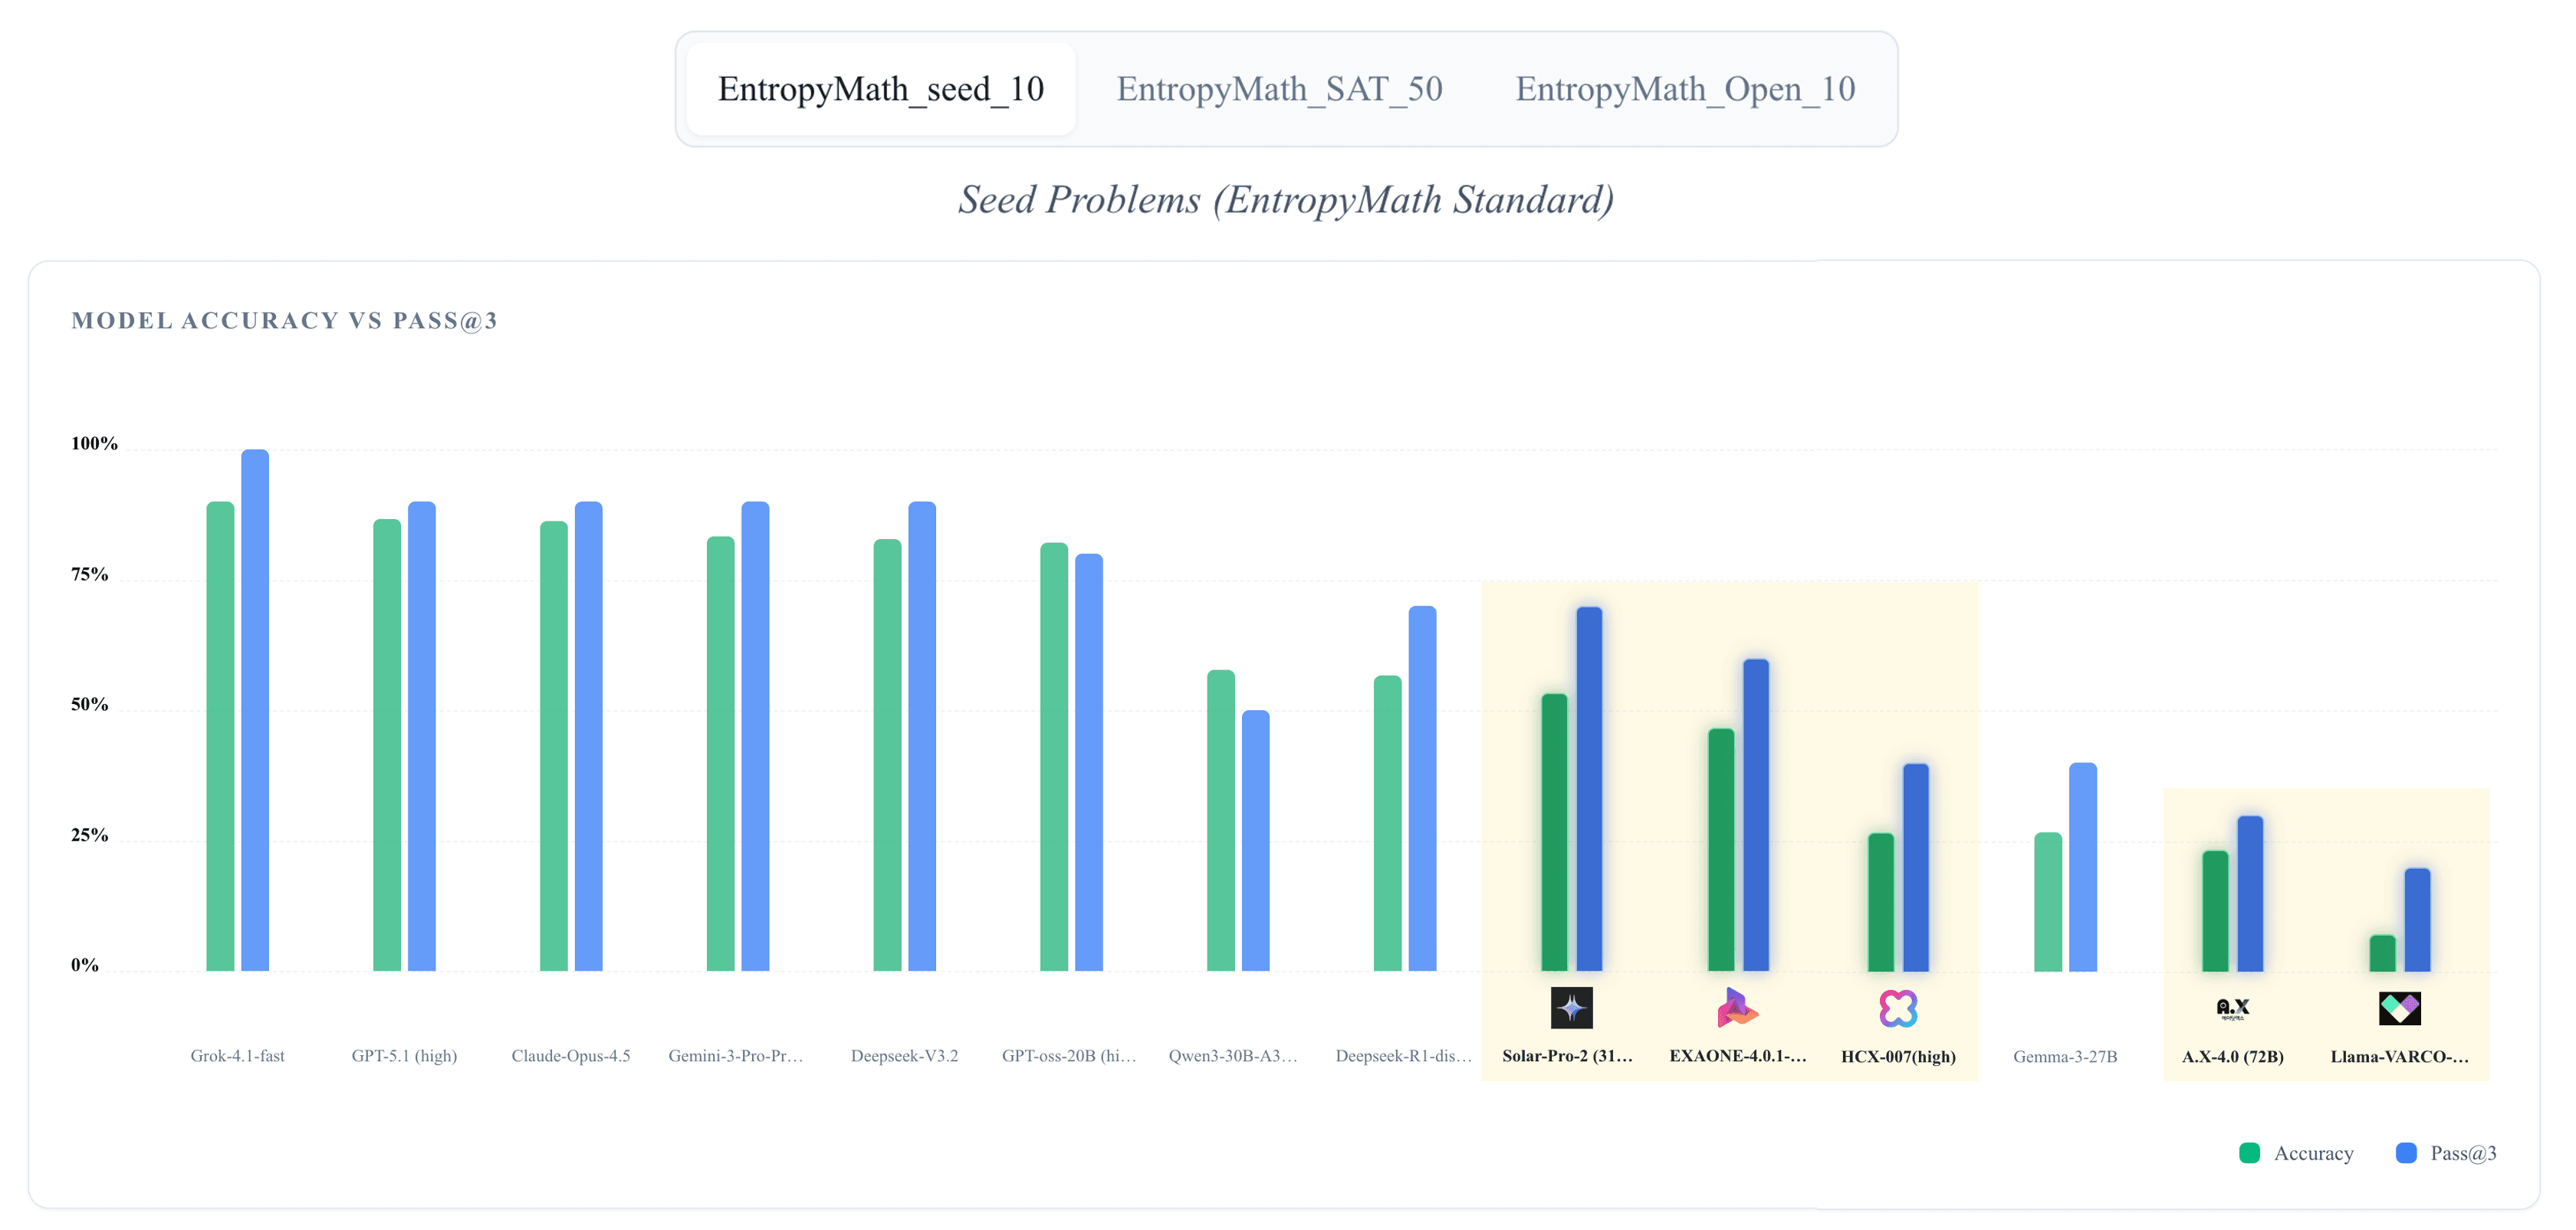
Task: Select the EntropyMath_seed_10 tab
Action: click(879, 88)
